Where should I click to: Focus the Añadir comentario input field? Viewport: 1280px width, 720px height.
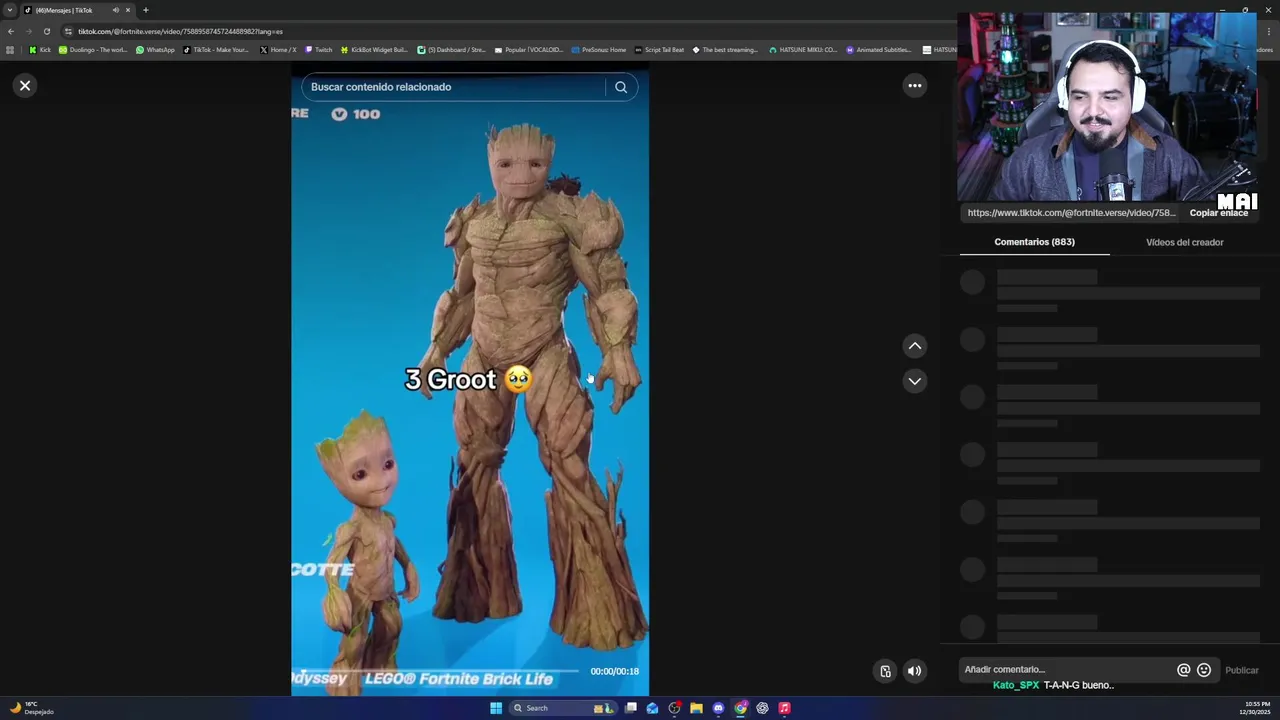pos(1065,670)
